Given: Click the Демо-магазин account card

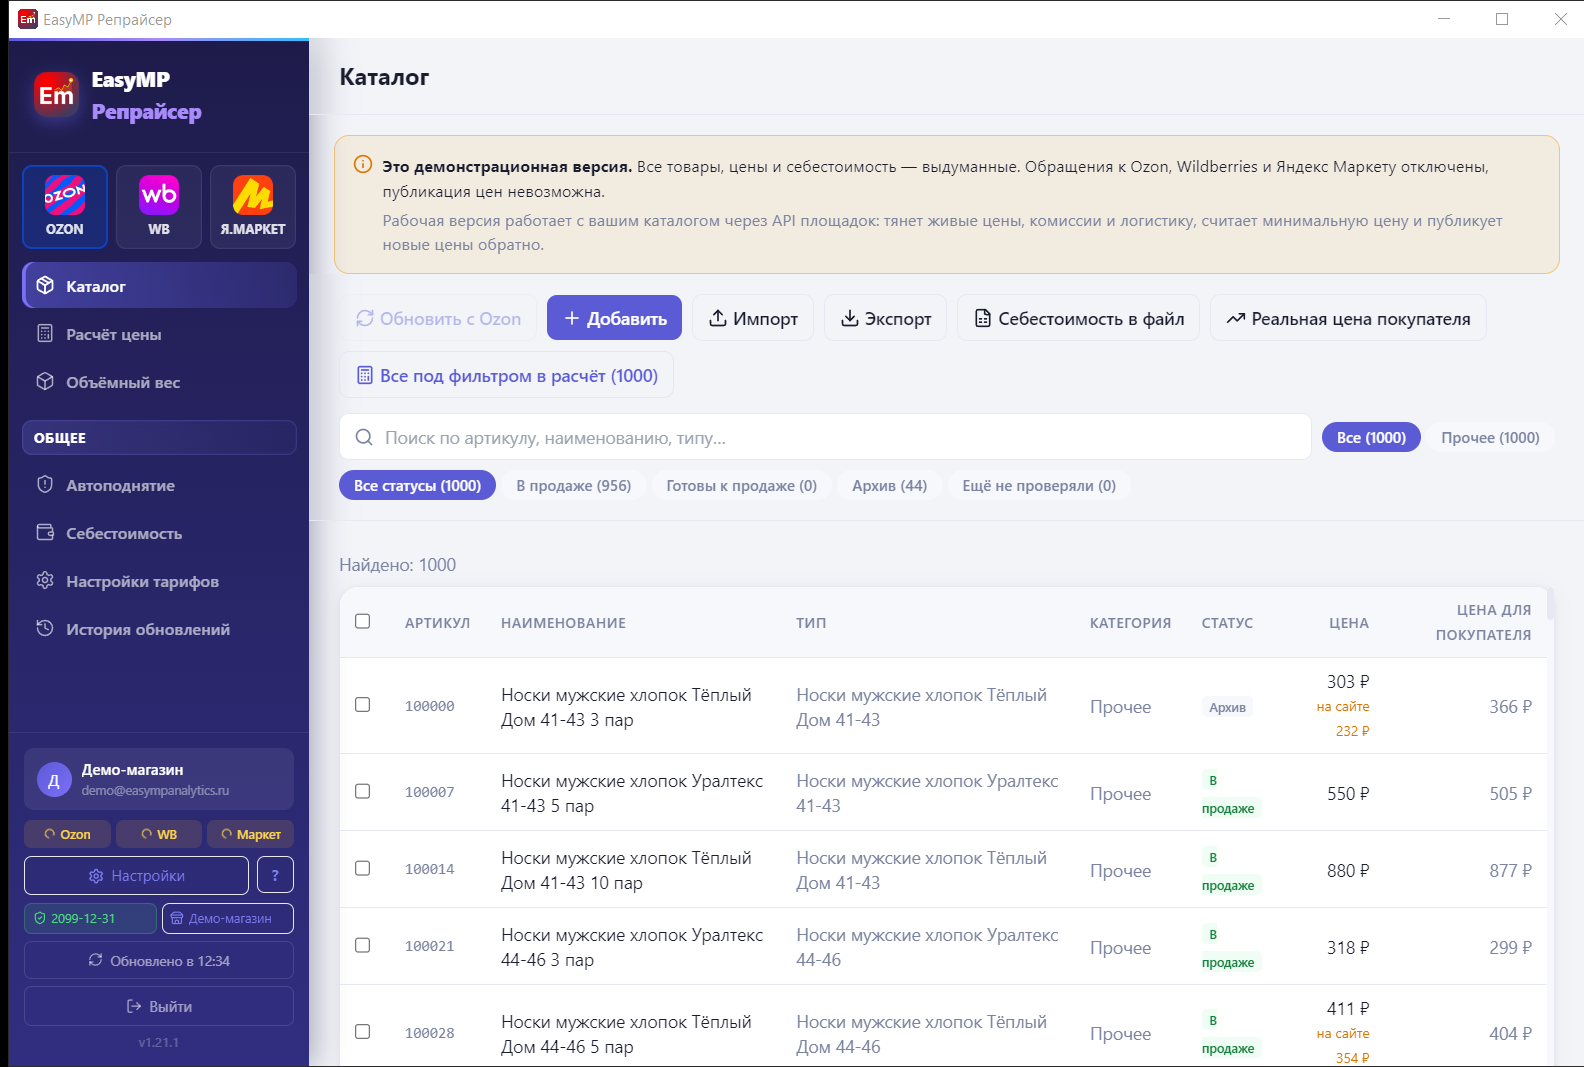Looking at the screenshot, I should pyautogui.click(x=159, y=779).
